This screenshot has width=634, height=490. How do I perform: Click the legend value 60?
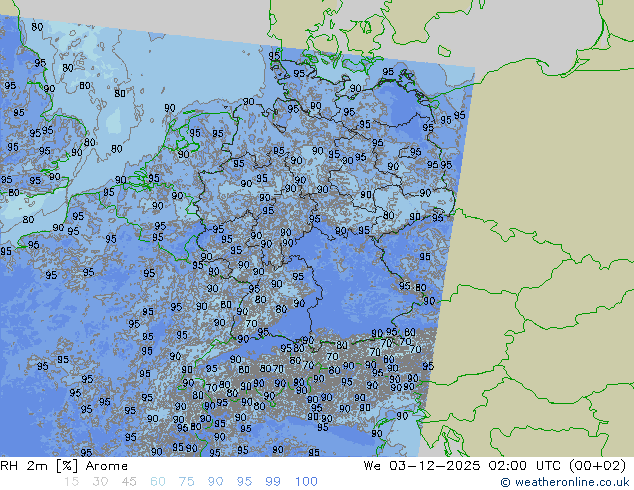158,482
